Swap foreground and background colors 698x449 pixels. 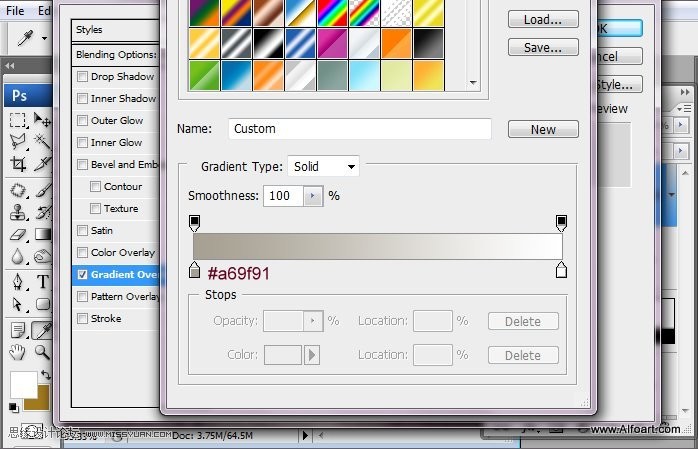coord(45,375)
